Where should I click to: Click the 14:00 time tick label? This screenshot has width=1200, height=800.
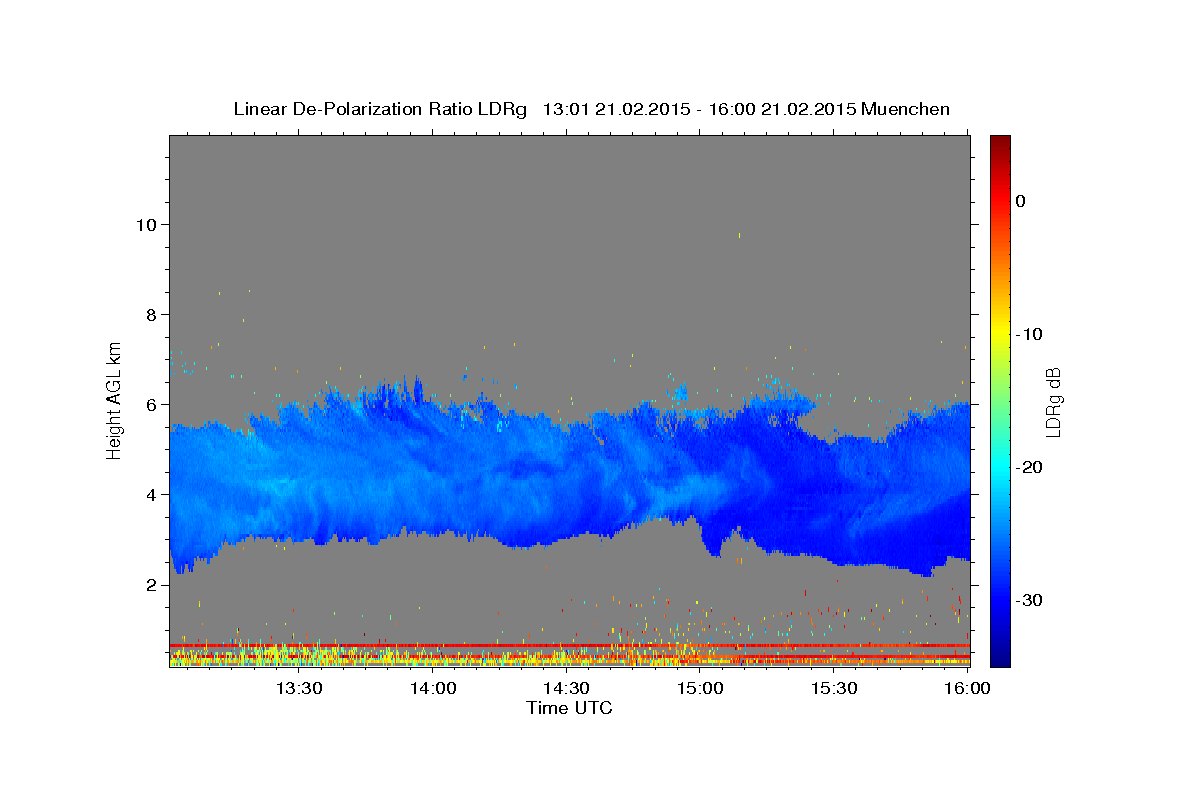point(433,689)
